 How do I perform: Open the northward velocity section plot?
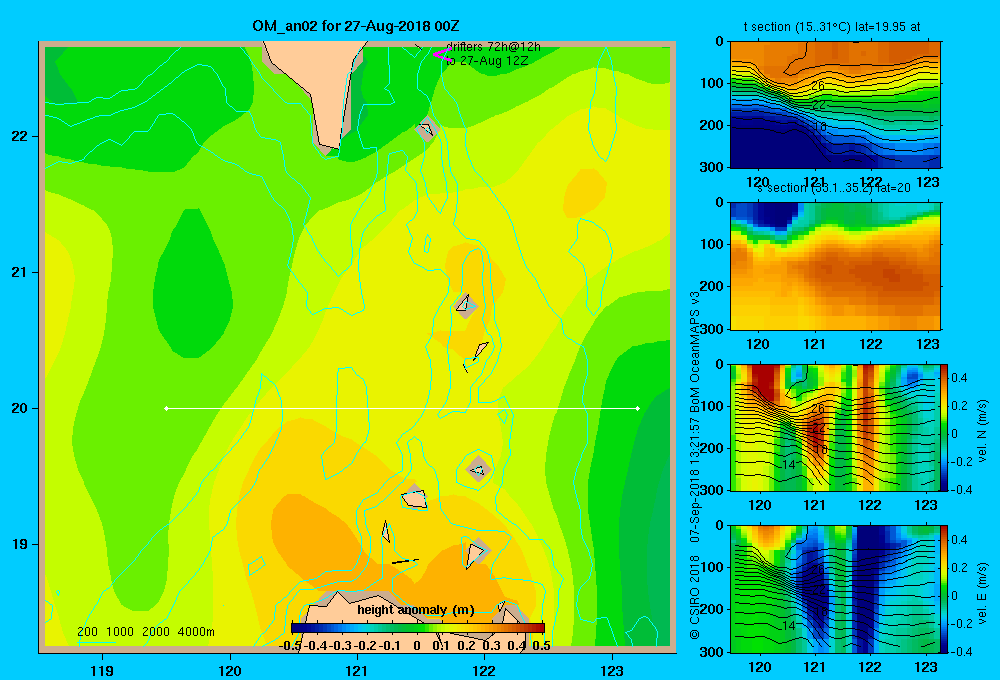[835, 427]
